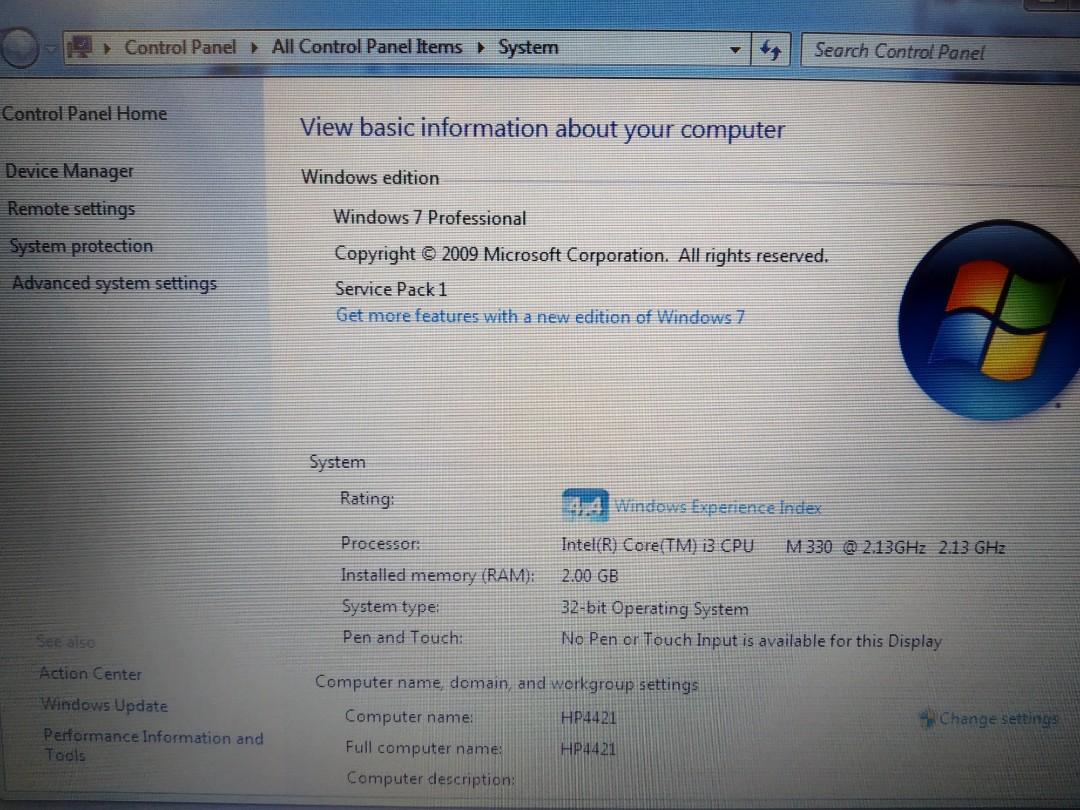Click the refresh button beside address bar
This screenshot has height=810, width=1080.
pyautogui.click(x=770, y=50)
